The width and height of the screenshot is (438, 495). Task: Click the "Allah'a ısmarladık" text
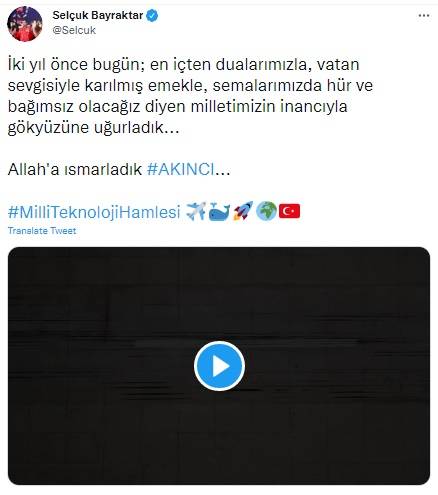point(75,169)
